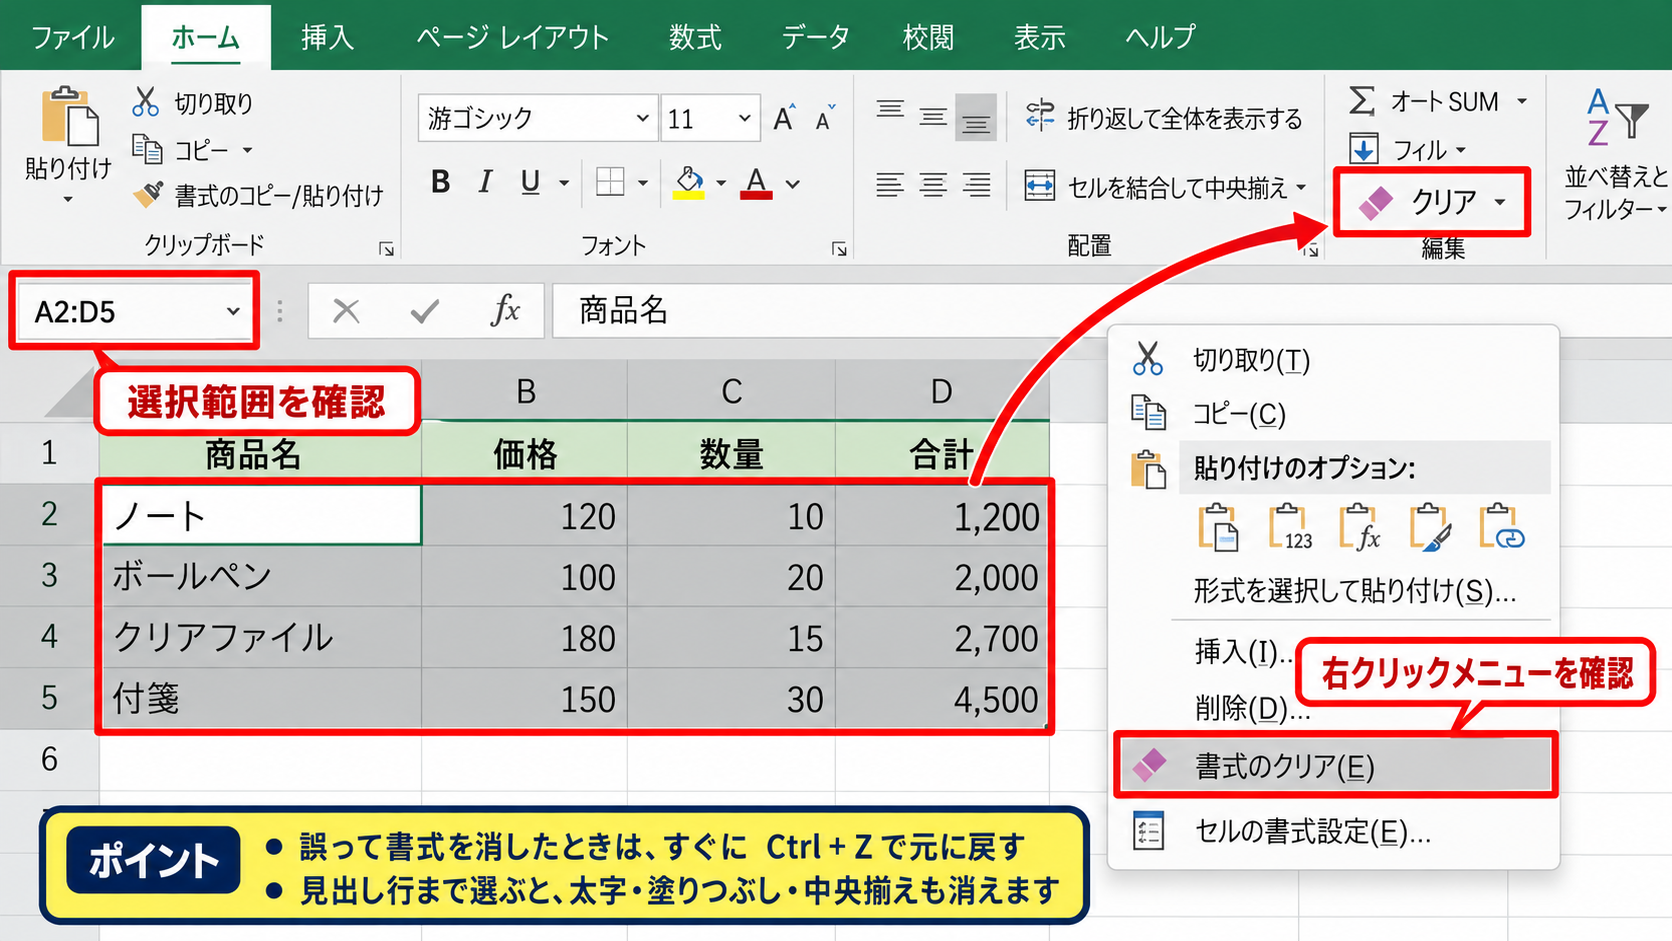Click the confirm checkmark in formula bar
The height and width of the screenshot is (941, 1672).
click(x=425, y=311)
